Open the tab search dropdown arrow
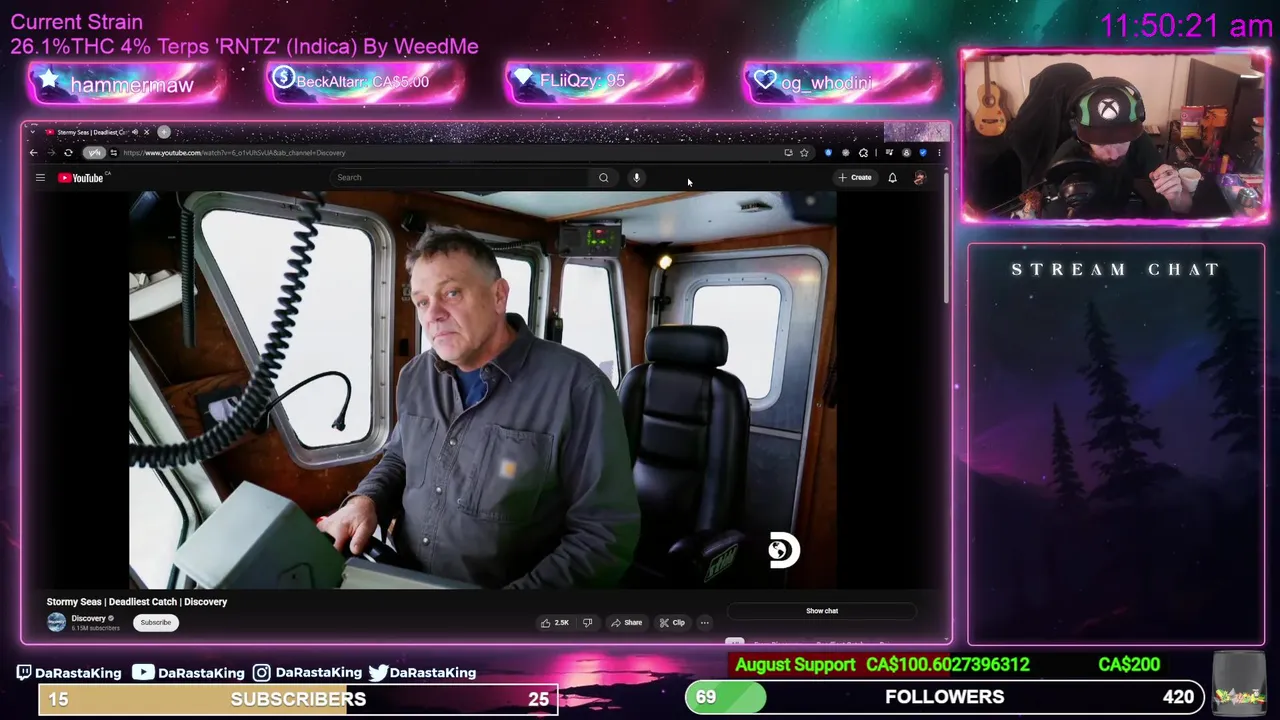The image size is (1280, 720). (x=33, y=132)
